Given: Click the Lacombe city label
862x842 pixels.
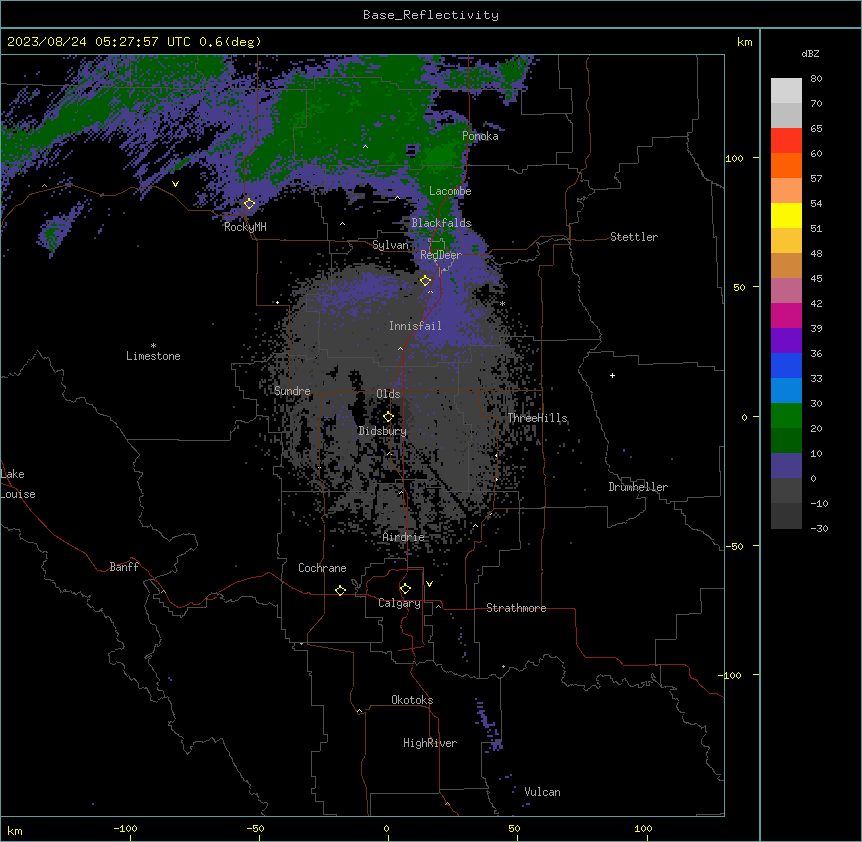Looking at the screenshot, I should (x=450, y=191).
